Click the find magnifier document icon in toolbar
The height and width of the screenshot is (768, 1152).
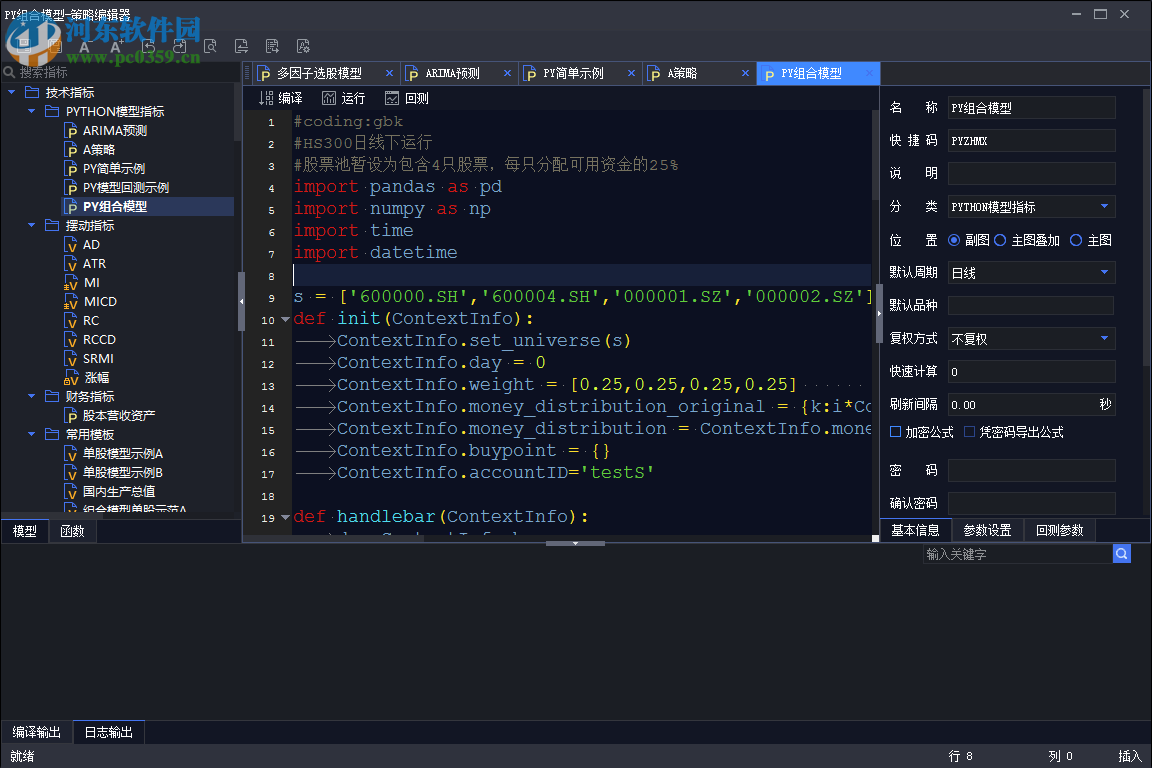[210, 46]
